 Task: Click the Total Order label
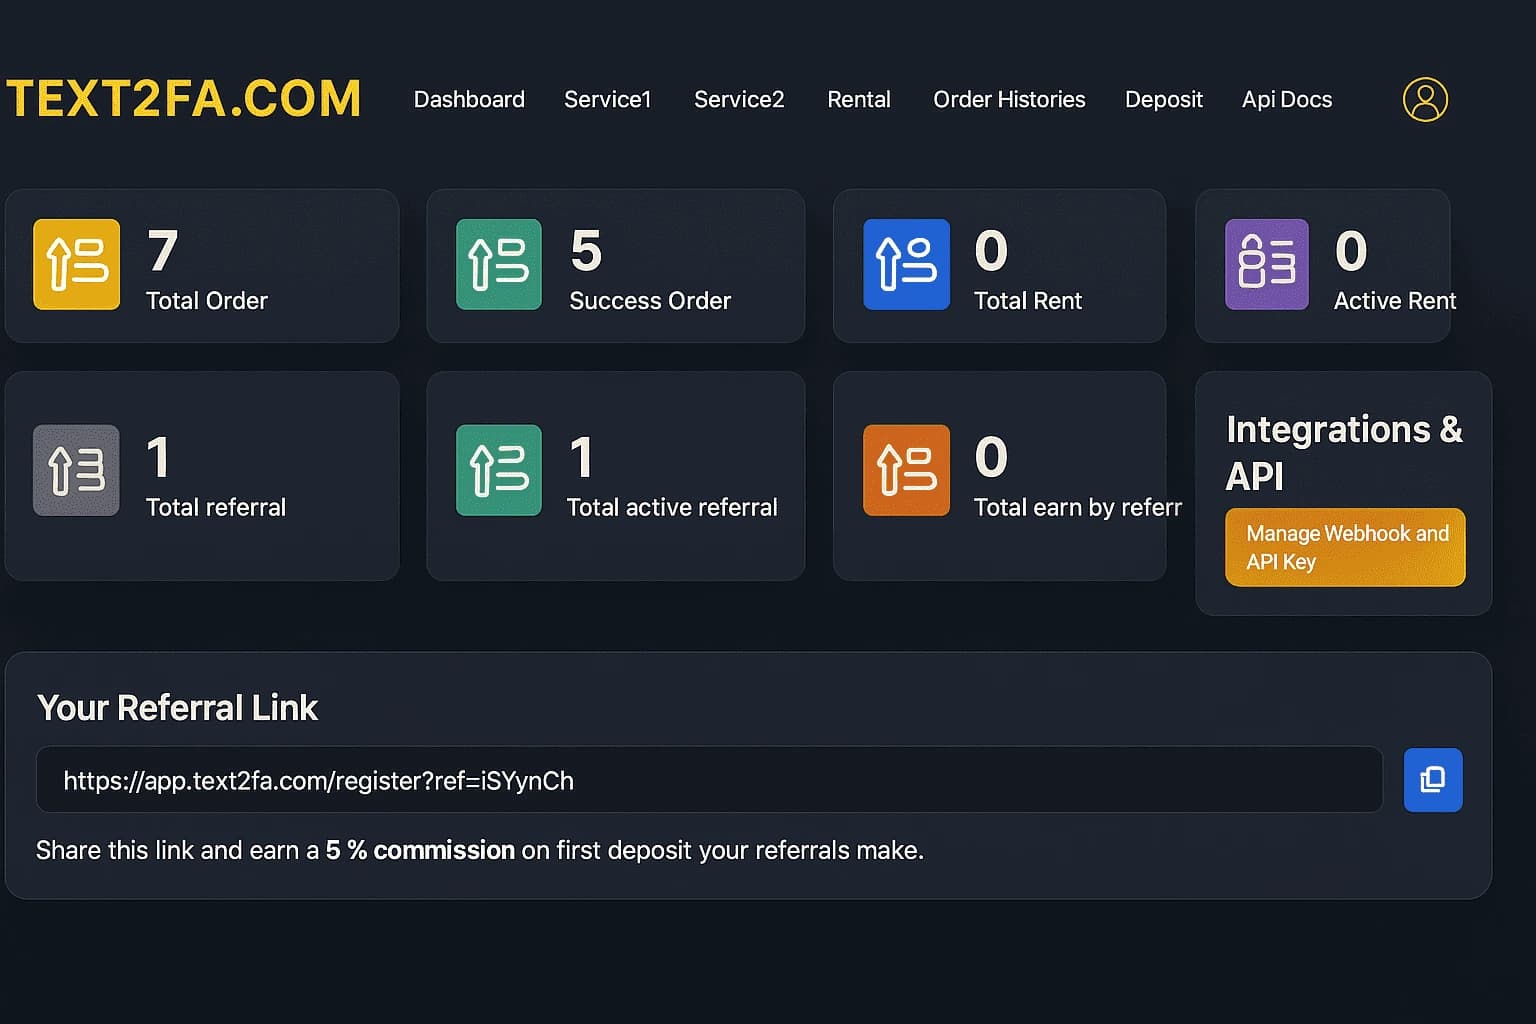[x=207, y=301]
